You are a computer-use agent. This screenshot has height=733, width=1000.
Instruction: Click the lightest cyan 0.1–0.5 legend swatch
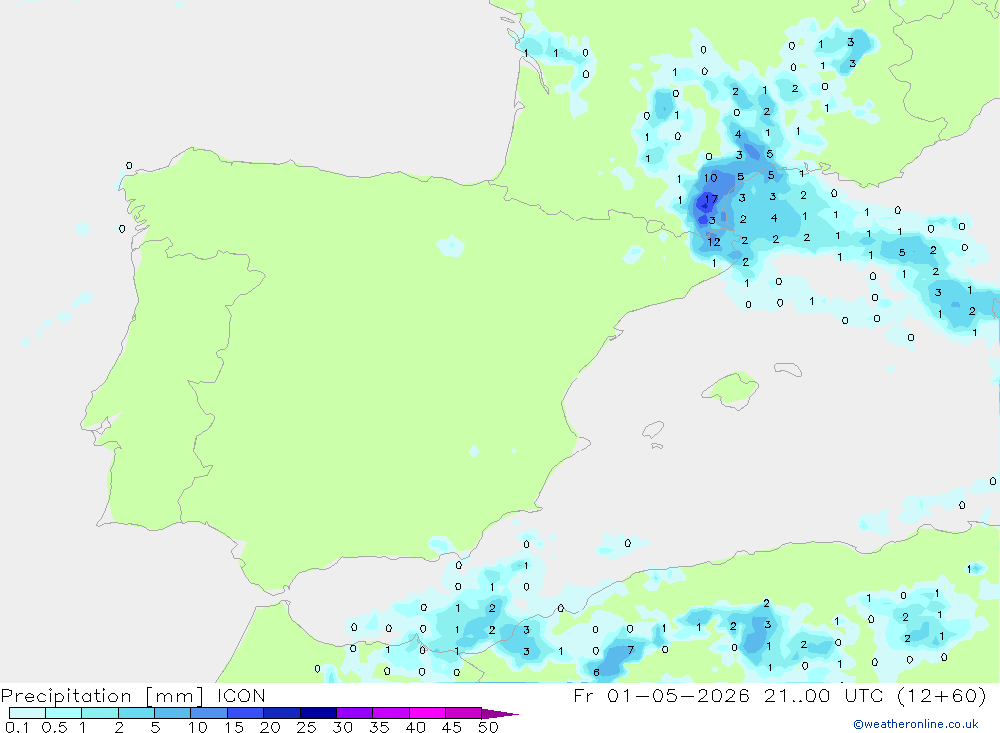[27, 713]
